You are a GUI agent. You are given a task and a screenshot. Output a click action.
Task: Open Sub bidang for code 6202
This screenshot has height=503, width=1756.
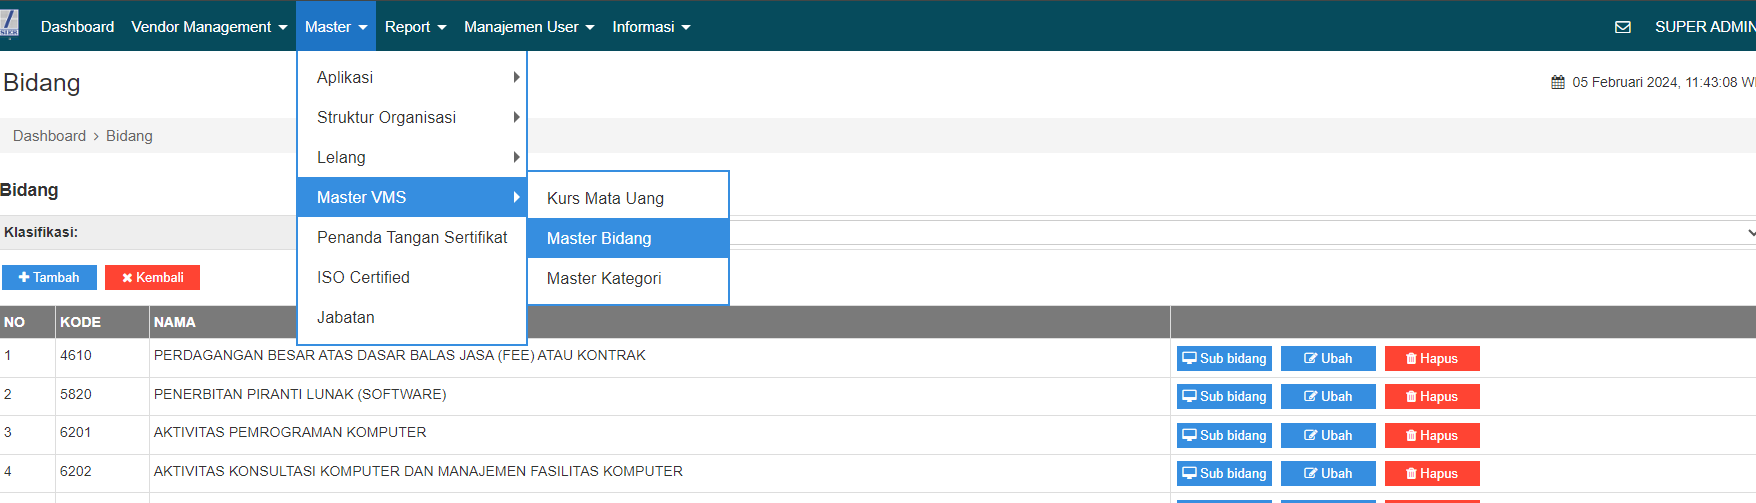click(x=1224, y=474)
